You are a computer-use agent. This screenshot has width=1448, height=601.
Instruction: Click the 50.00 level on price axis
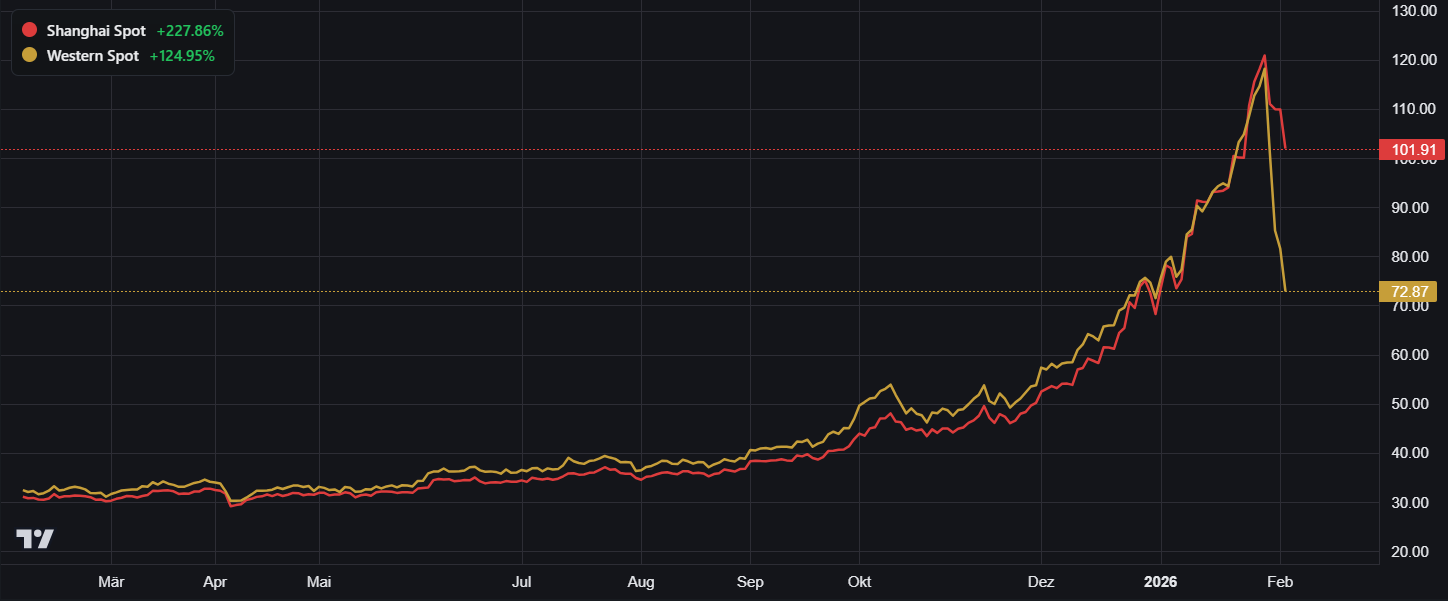1414,404
